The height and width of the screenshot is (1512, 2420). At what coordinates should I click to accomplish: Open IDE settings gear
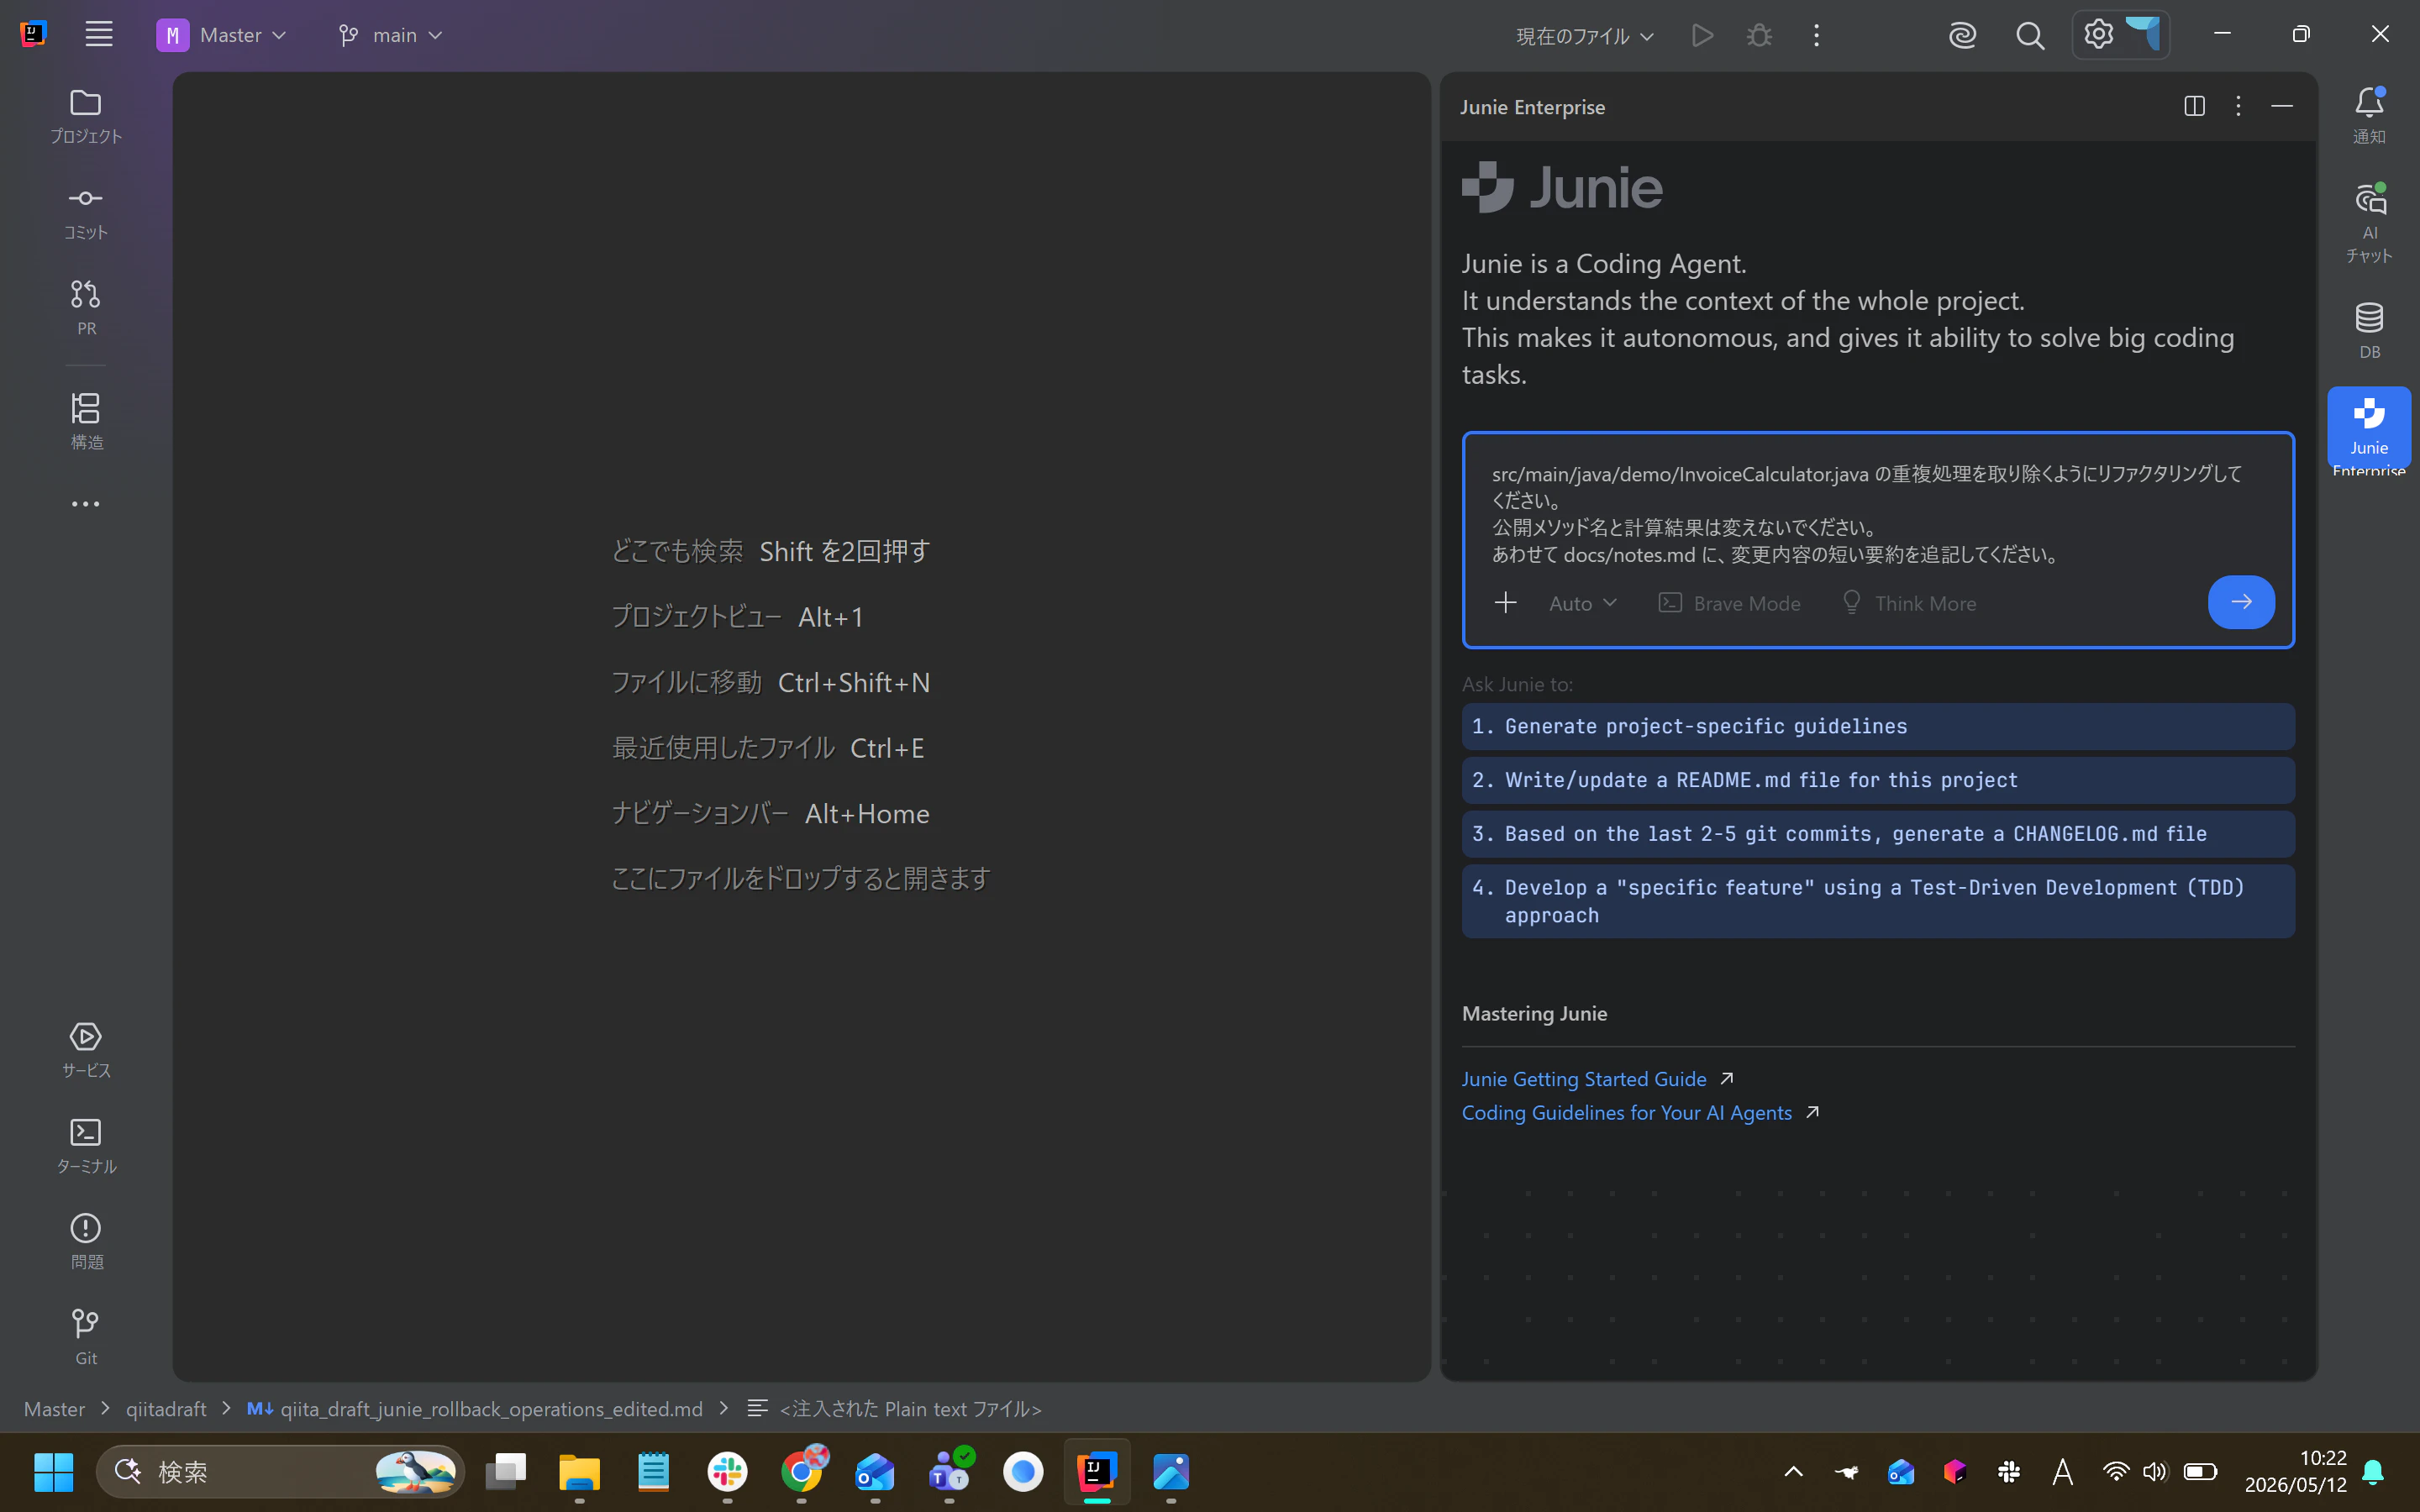pyautogui.click(x=2098, y=35)
